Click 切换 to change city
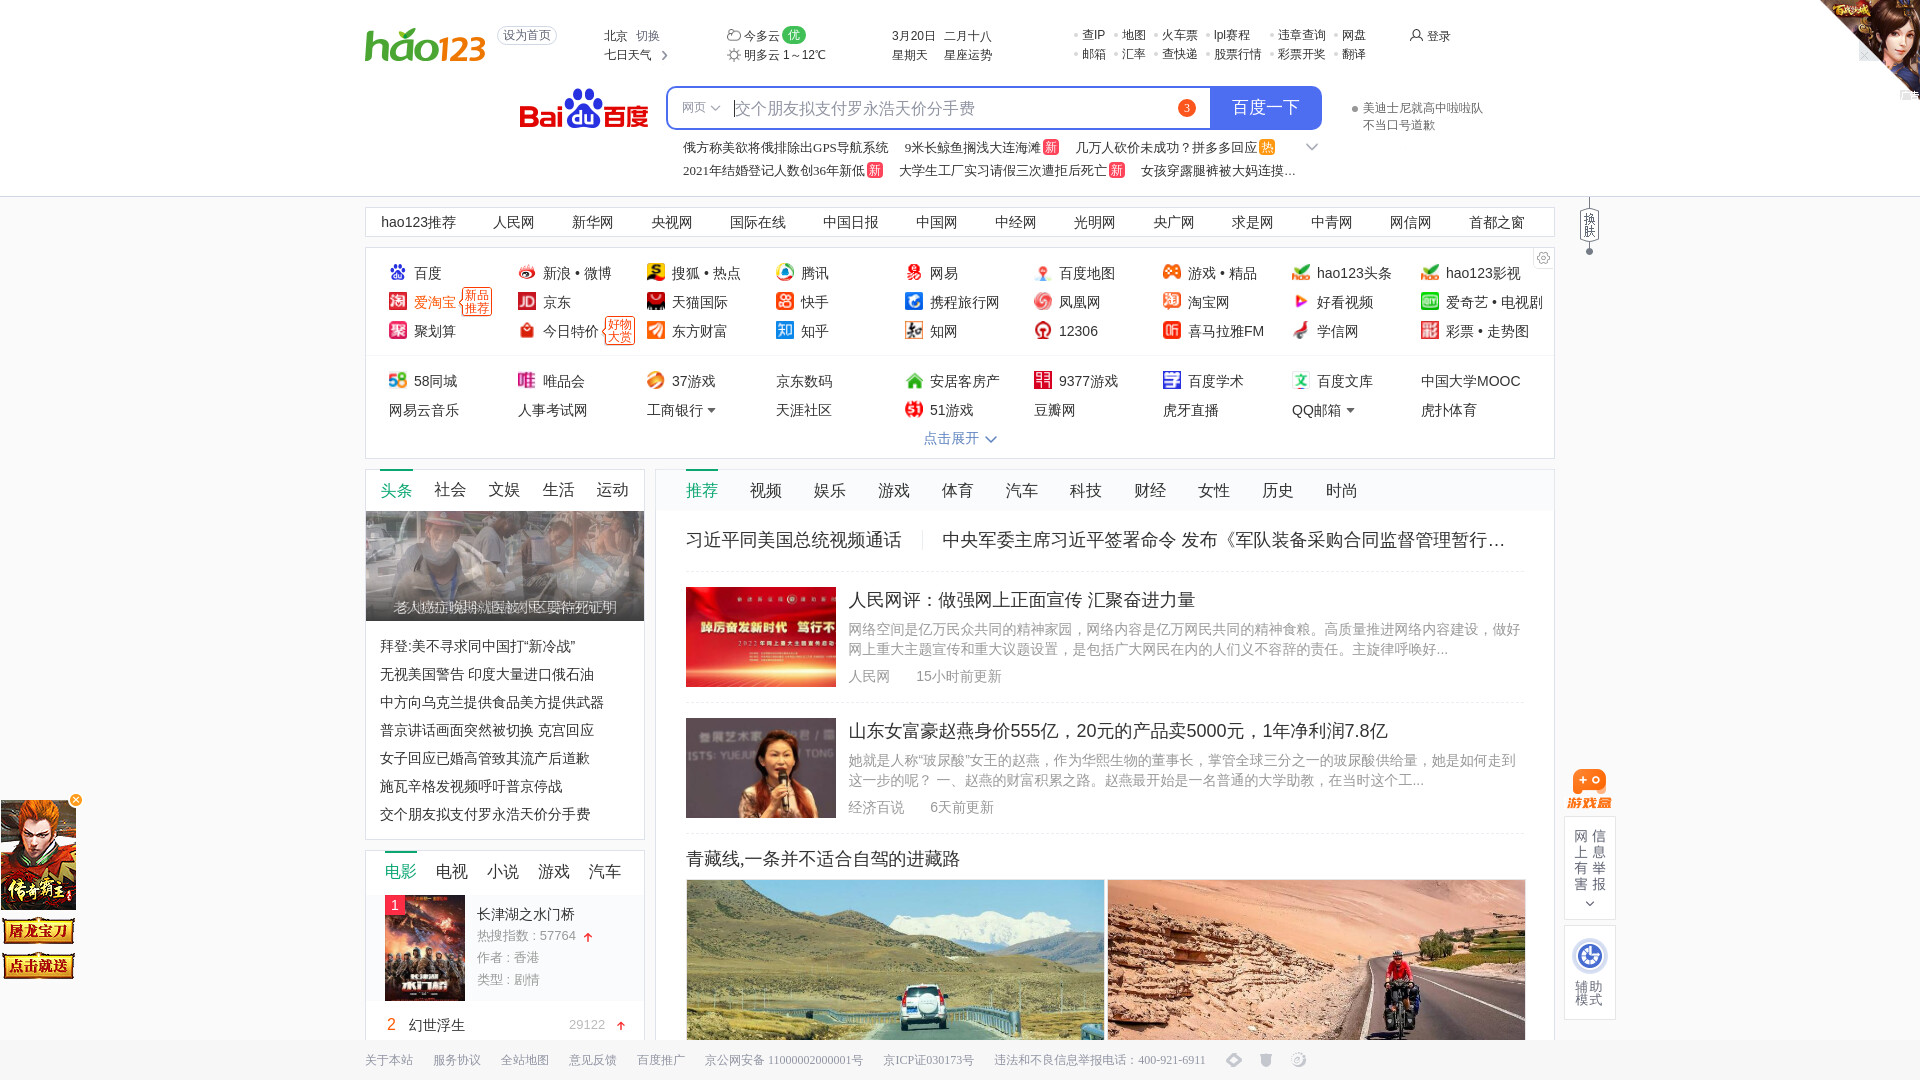This screenshot has width=1920, height=1080. coord(648,35)
